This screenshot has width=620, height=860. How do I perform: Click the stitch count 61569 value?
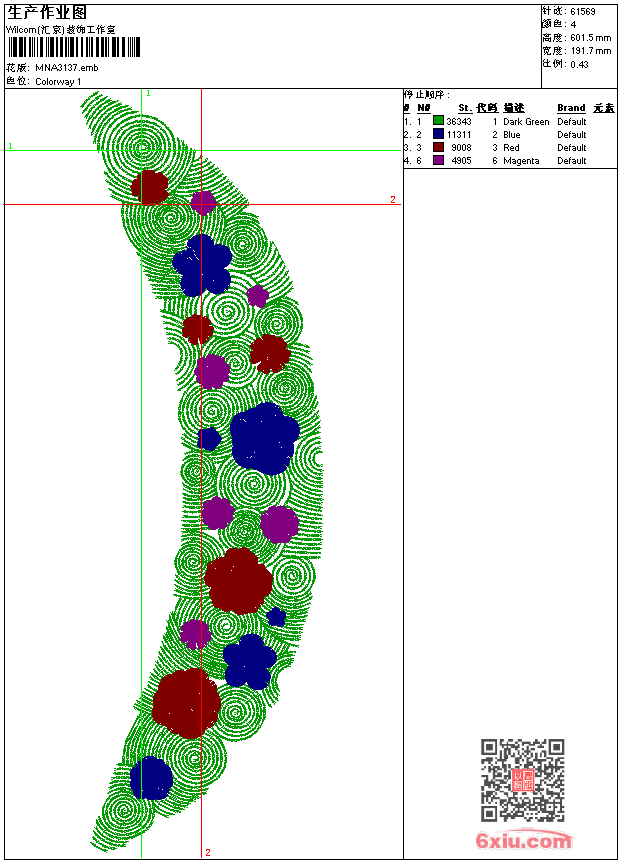pyautogui.click(x=582, y=12)
